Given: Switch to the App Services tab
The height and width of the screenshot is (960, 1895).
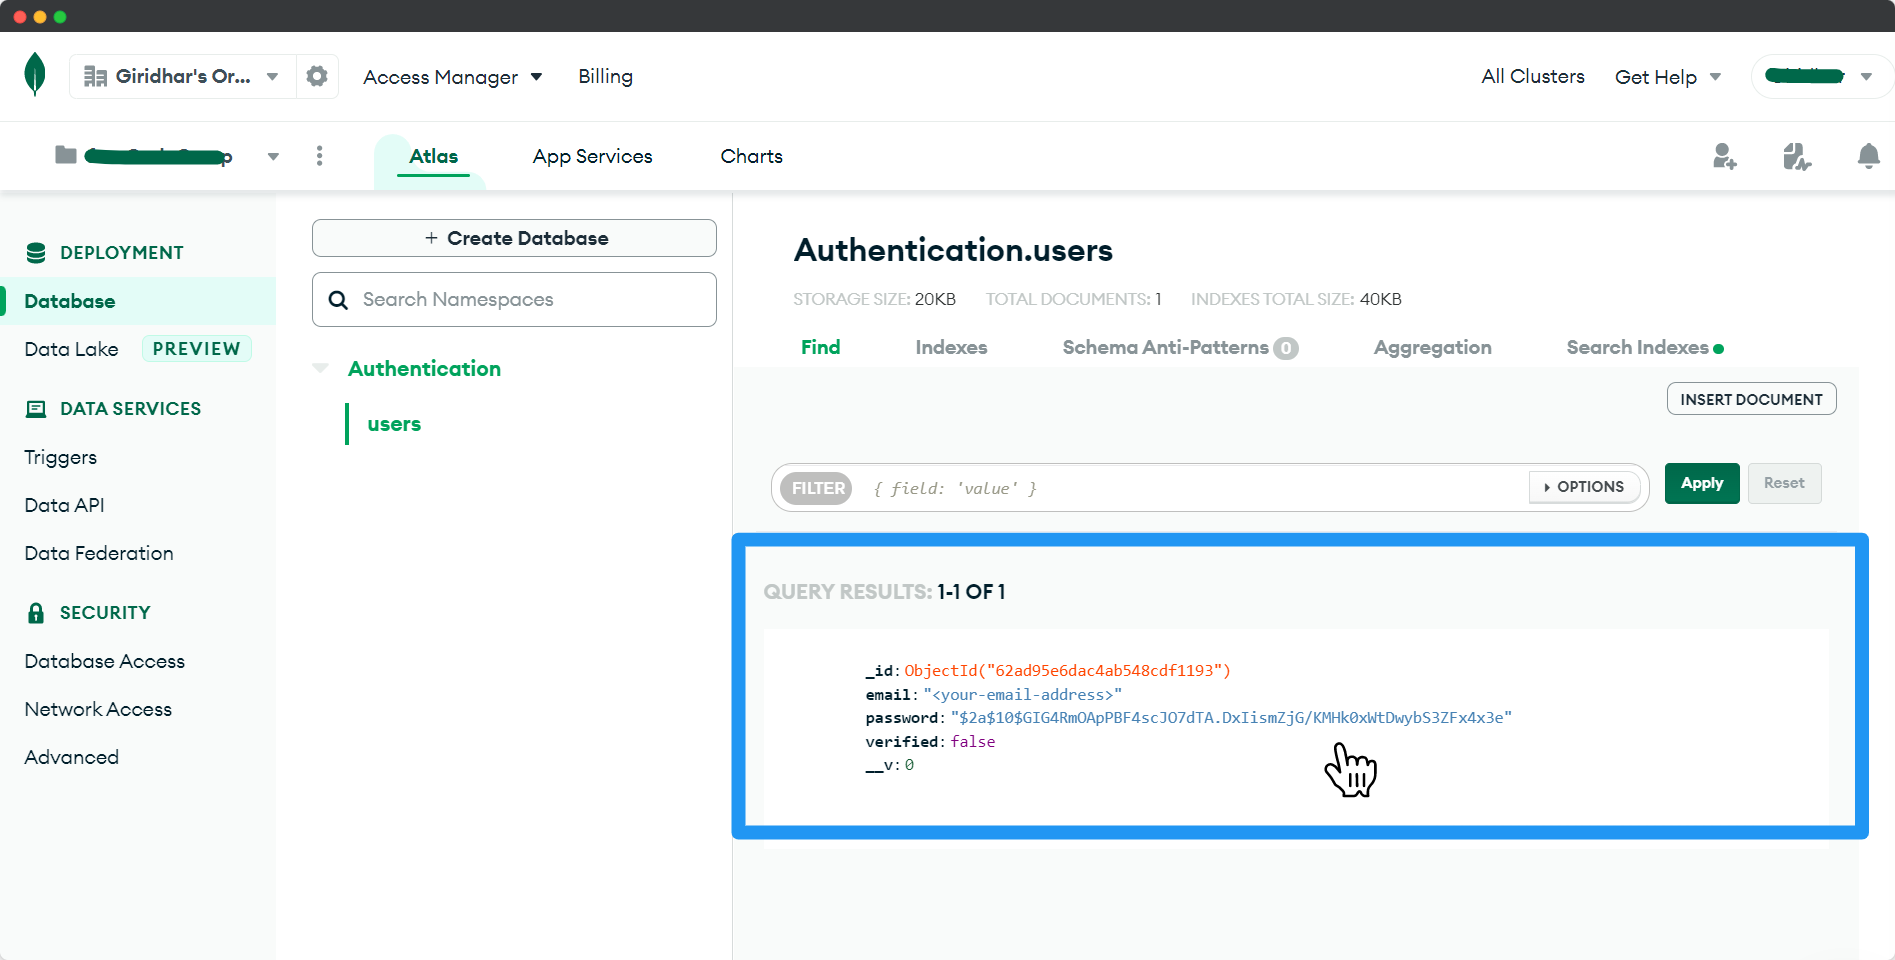Looking at the screenshot, I should coord(592,156).
